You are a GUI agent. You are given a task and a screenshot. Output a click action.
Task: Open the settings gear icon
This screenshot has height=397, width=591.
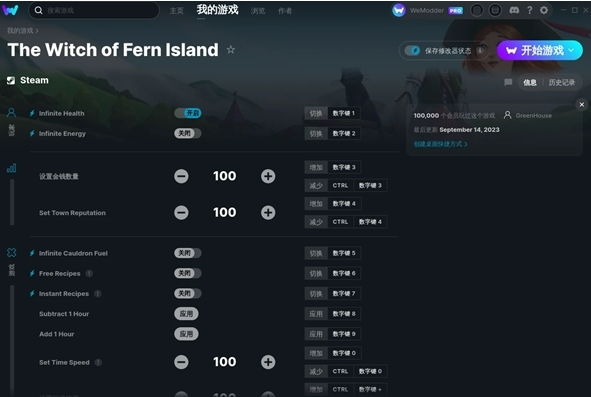[544, 11]
